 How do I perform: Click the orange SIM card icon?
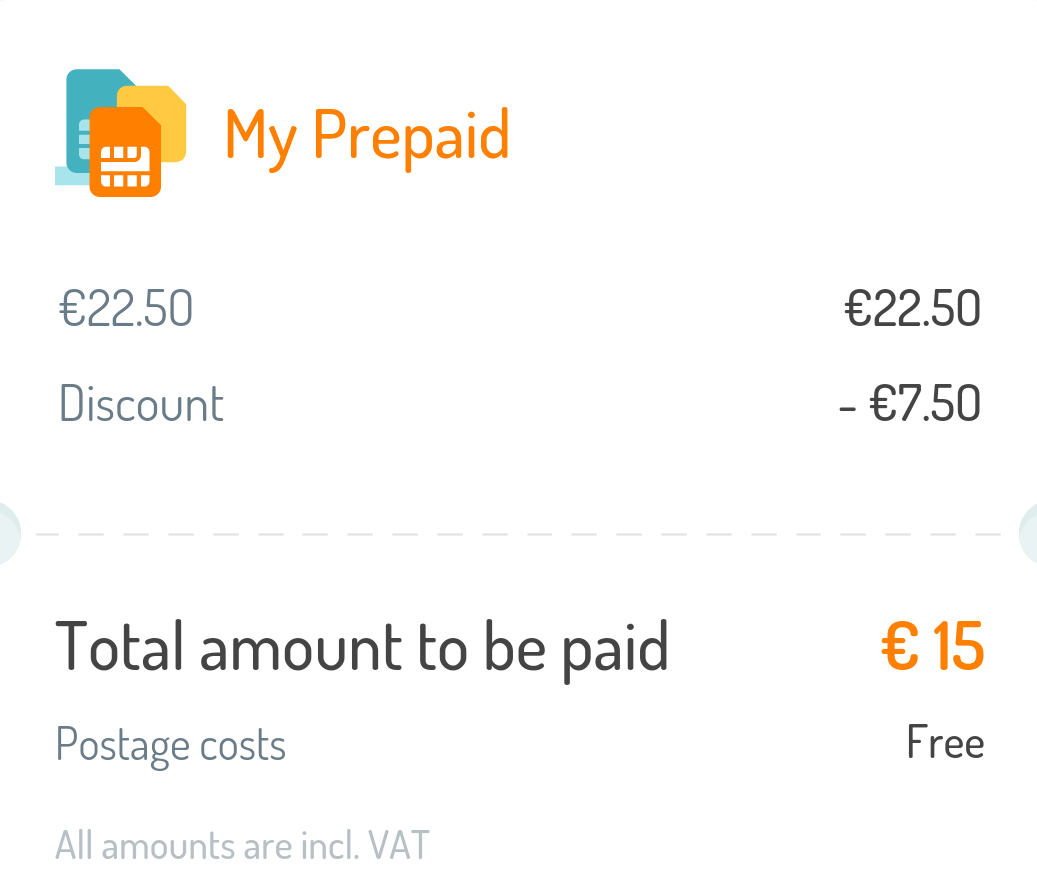coord(125,151)
